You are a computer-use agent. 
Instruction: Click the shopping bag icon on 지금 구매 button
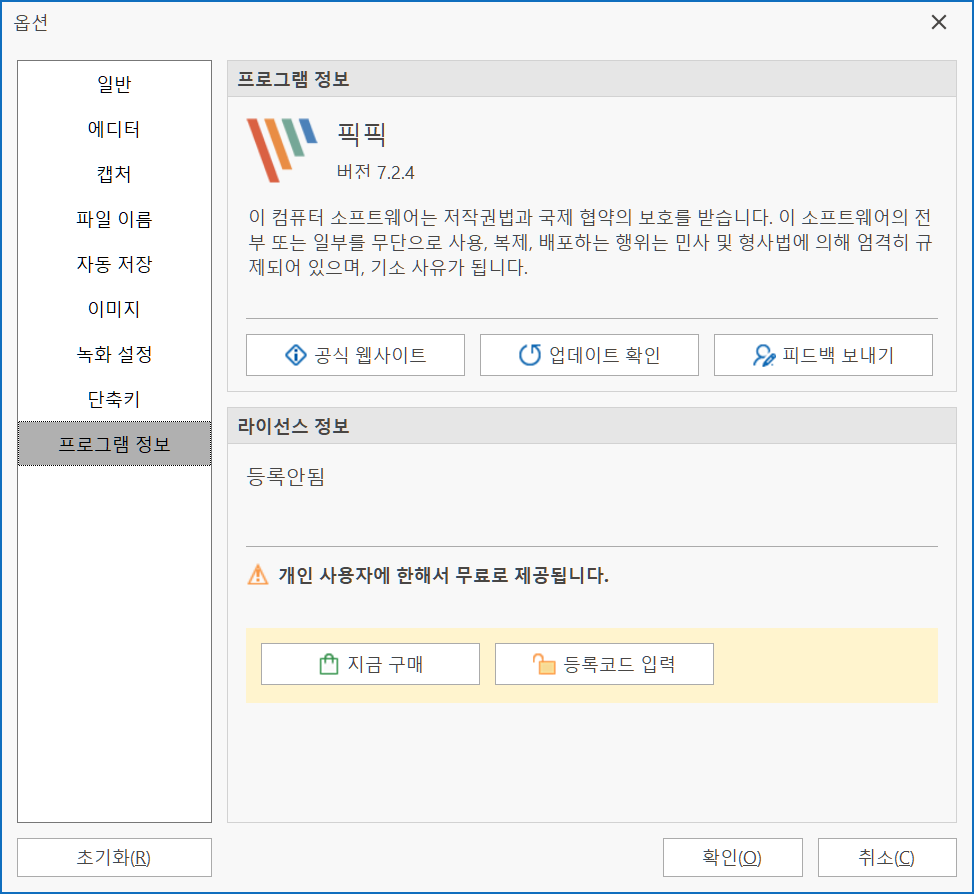coord(329,664)
